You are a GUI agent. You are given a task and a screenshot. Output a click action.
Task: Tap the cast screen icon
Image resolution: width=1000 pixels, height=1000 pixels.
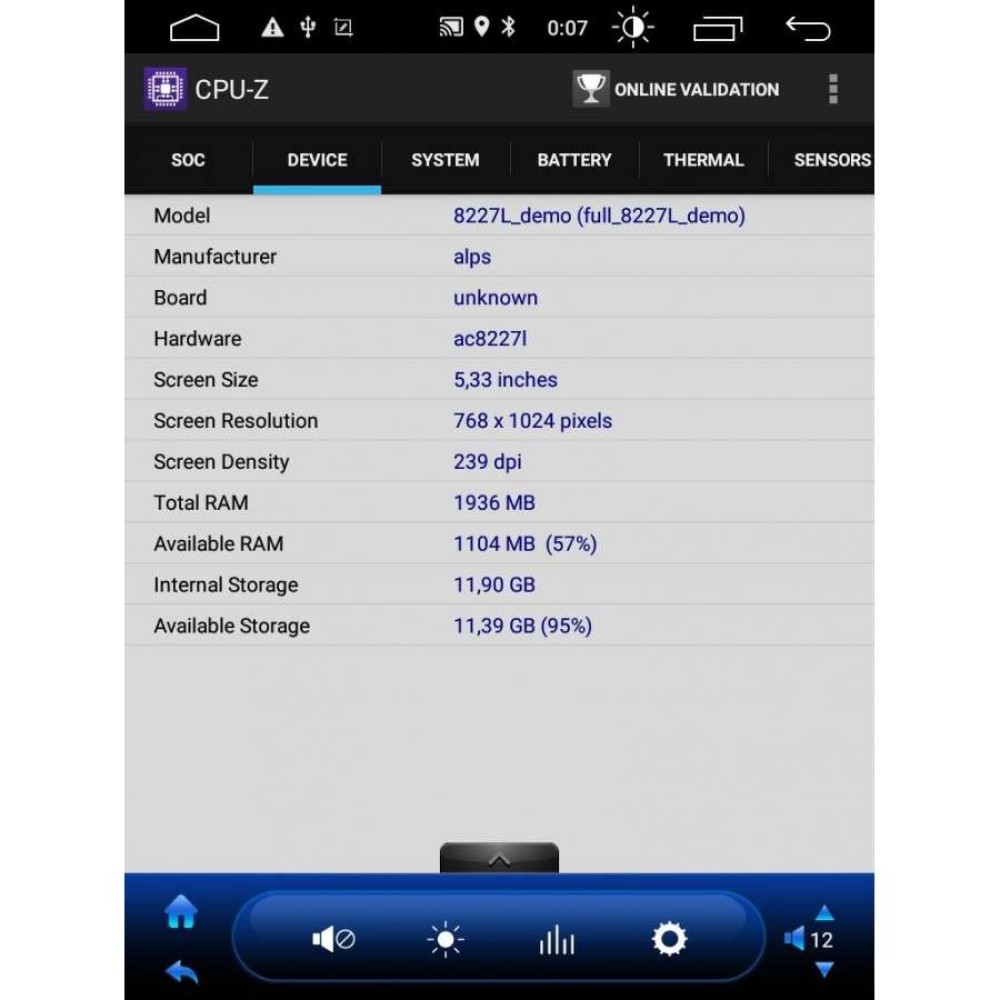point(451,27)
